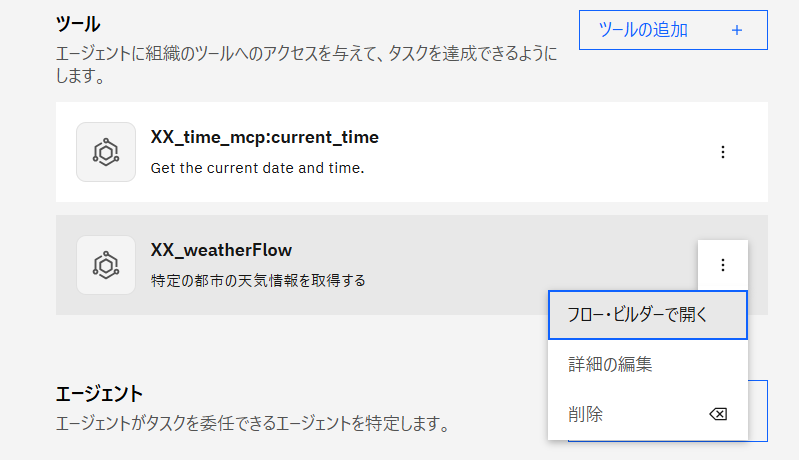
Task: Click the plus icon beside ツールの追加
Action: pos(737,30)
